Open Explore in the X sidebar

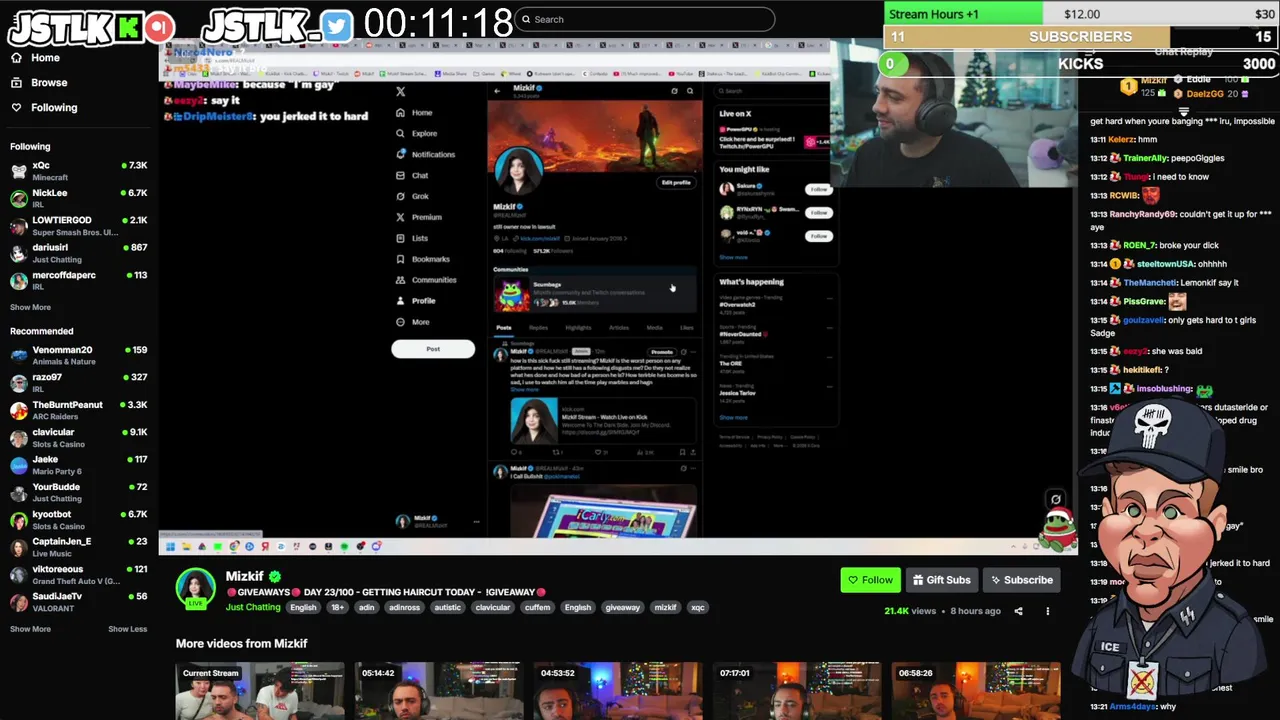(x=417, y=133)
